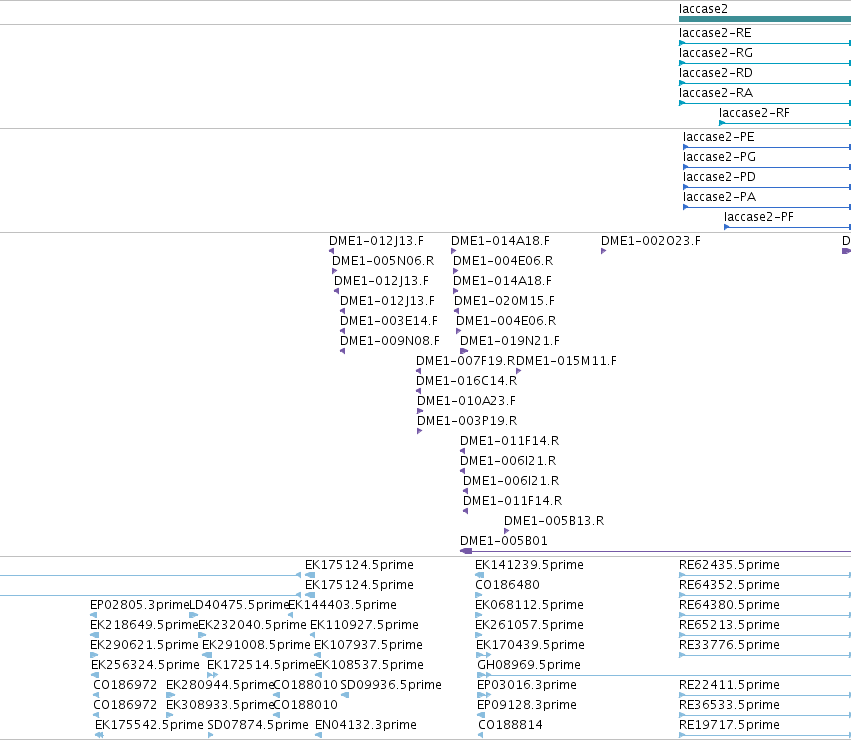The width and height of the screenshot is (851, 740).
Task: Select the EK232040.5prime EST
Action: point(252,625)
